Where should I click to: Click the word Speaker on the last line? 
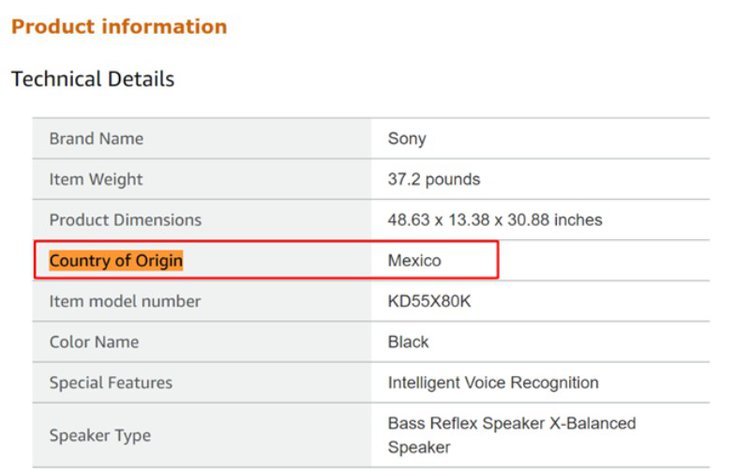click(419, 447)
